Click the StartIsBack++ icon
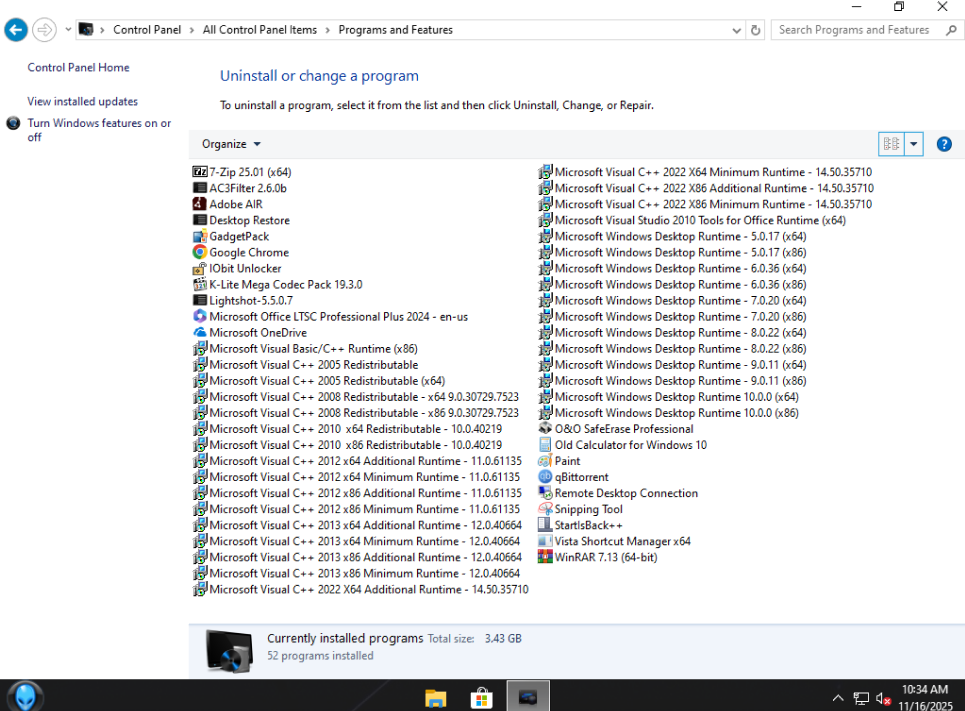The height and width of the screenshot is (711, 965). [545, 524]
